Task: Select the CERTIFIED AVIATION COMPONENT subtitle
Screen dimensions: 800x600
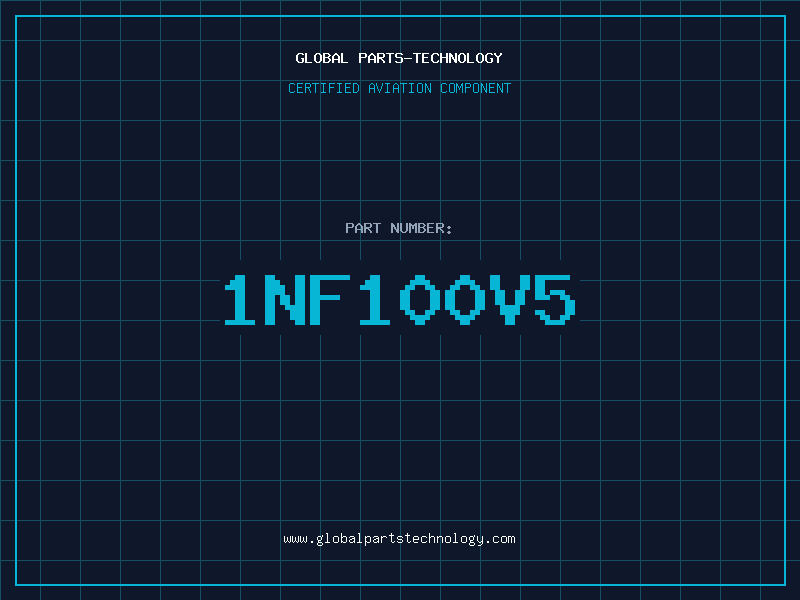Action: tap(399, 88)
